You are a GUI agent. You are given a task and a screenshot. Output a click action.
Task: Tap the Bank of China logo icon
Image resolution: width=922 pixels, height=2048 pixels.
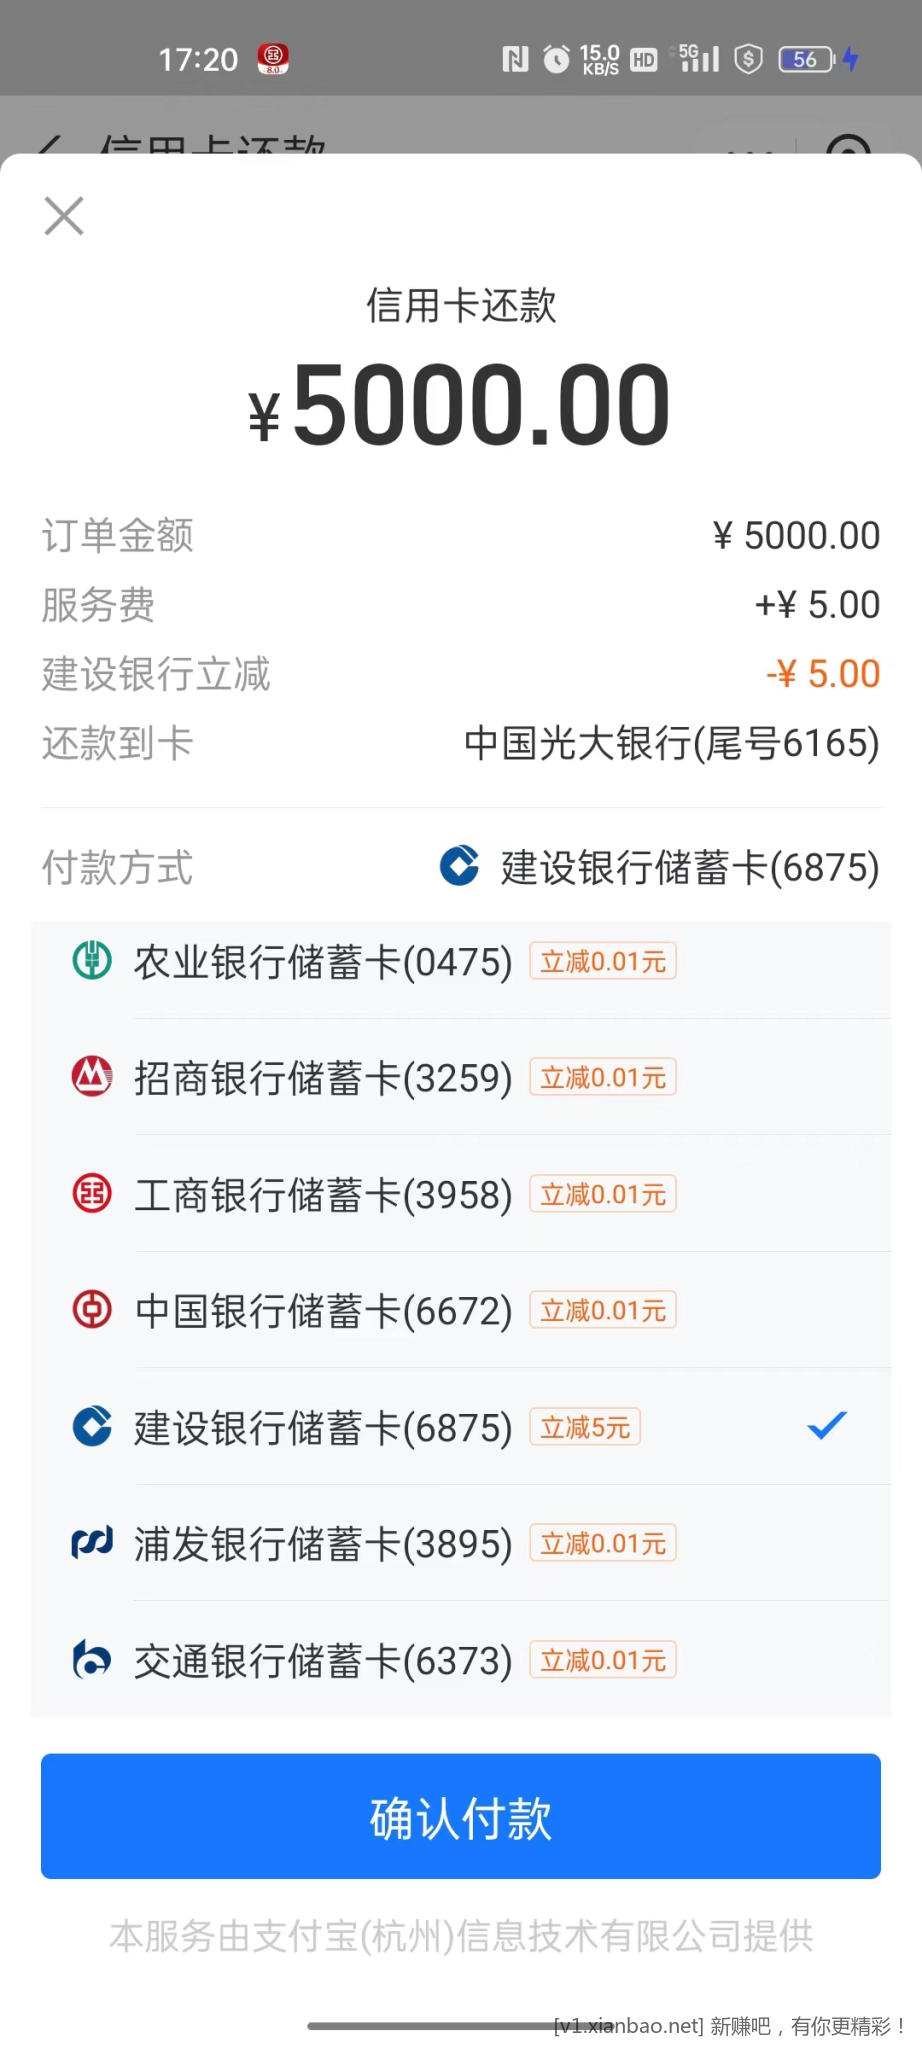[x=92, y=1310]
